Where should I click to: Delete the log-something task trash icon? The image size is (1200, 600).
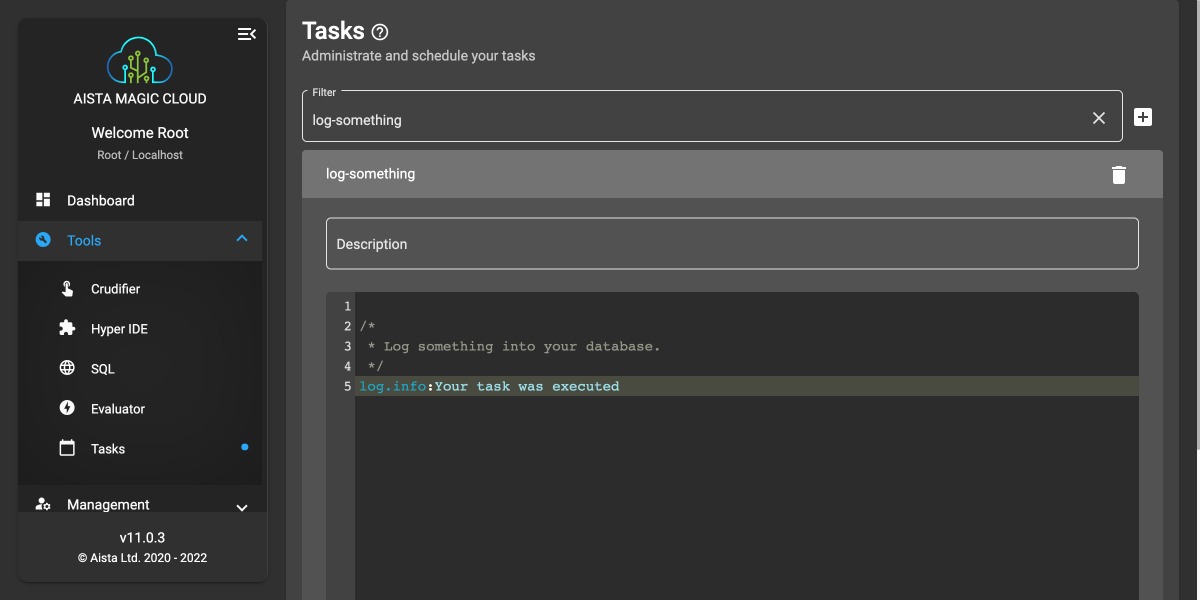coord(1119,175)
